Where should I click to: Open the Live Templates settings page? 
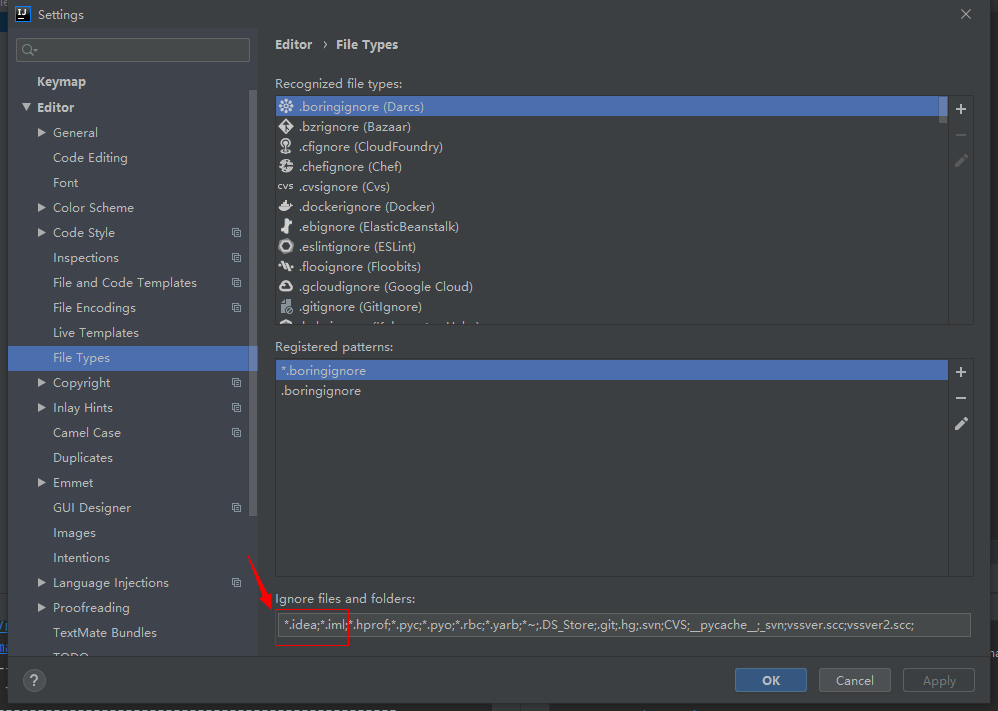coord(95,332)
